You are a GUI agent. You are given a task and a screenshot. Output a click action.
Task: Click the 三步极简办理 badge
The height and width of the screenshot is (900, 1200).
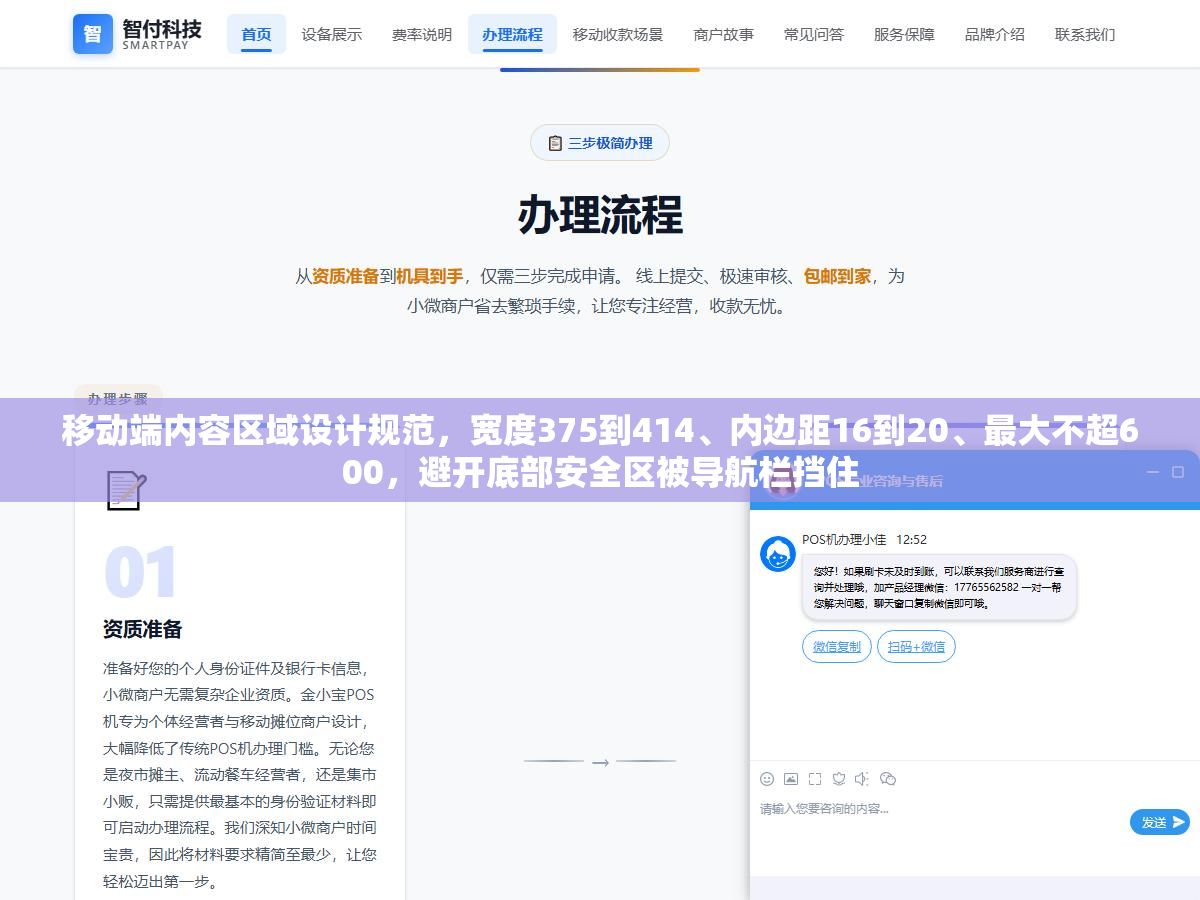click(x=600, y=143)
